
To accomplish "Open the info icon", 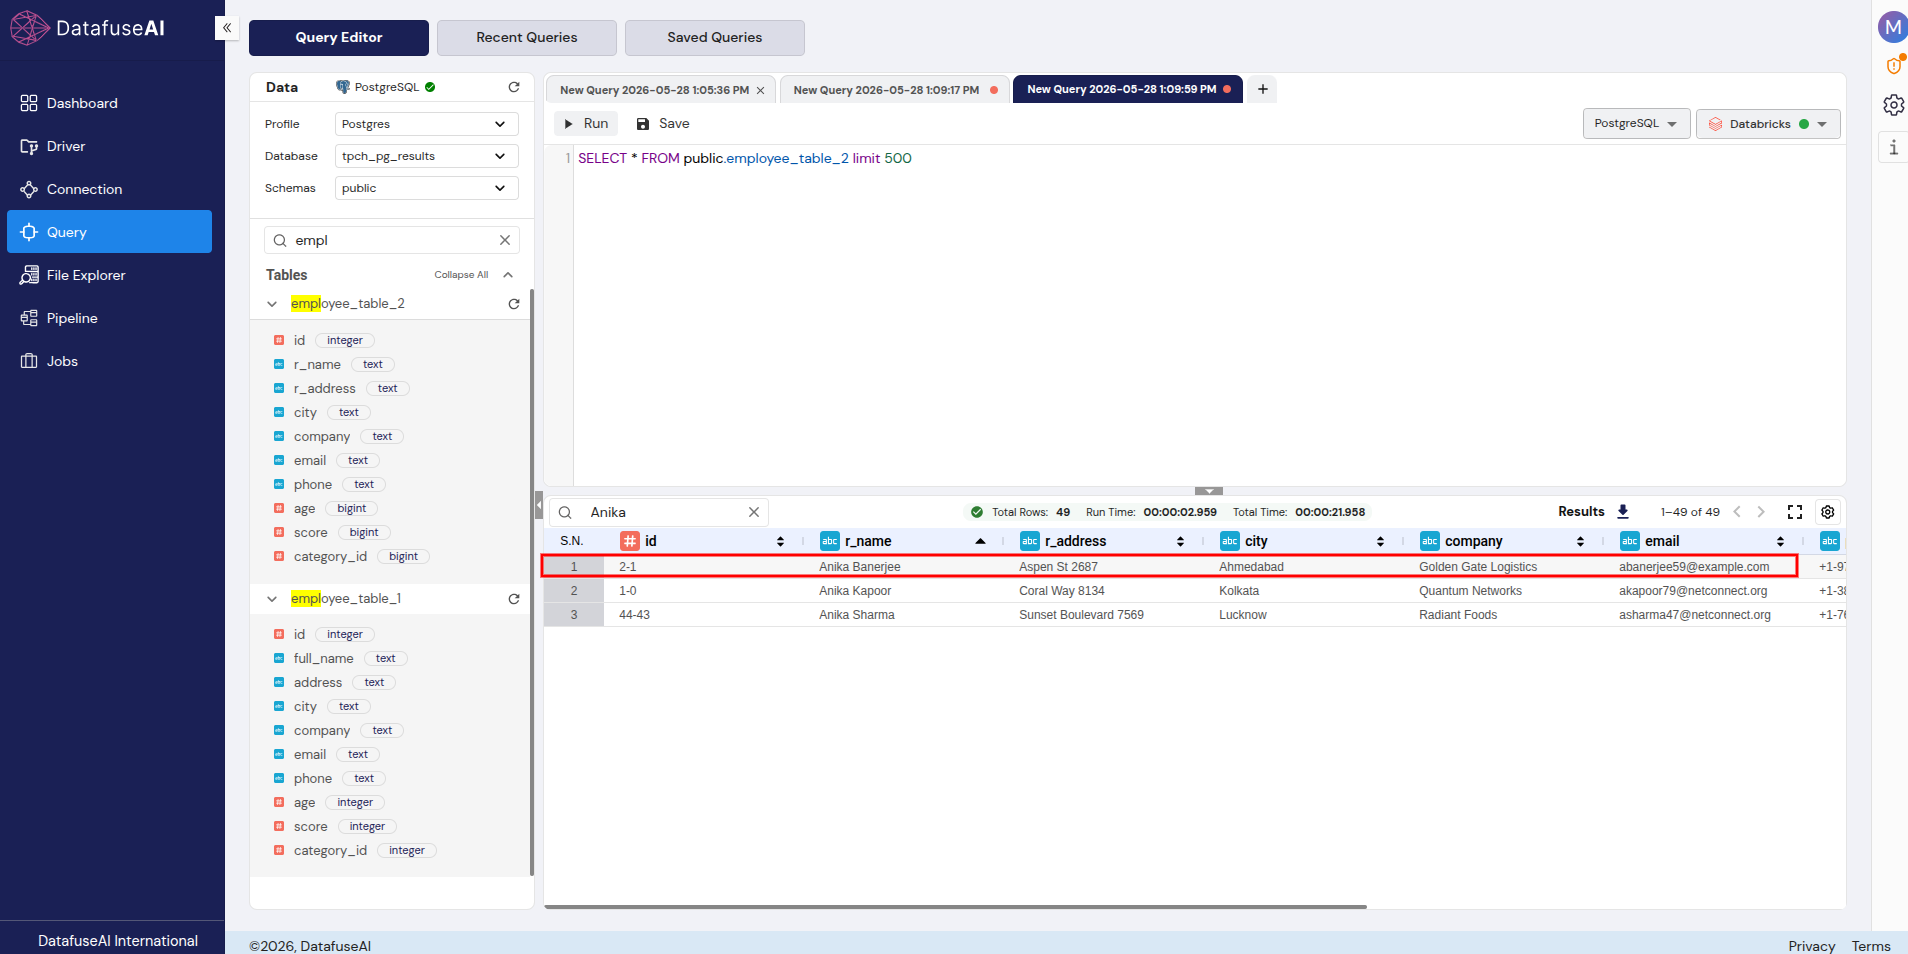I will tap(1893, 148).
